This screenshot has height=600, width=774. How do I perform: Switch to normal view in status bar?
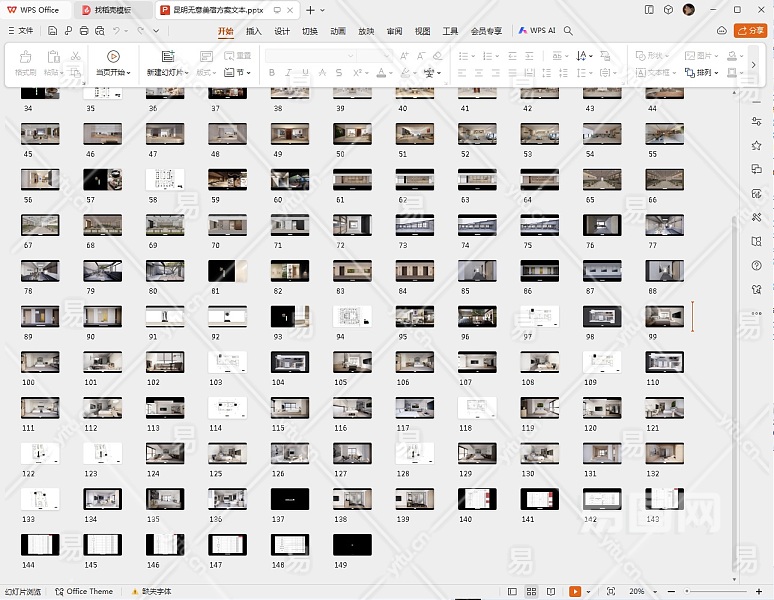coord(511,591)
